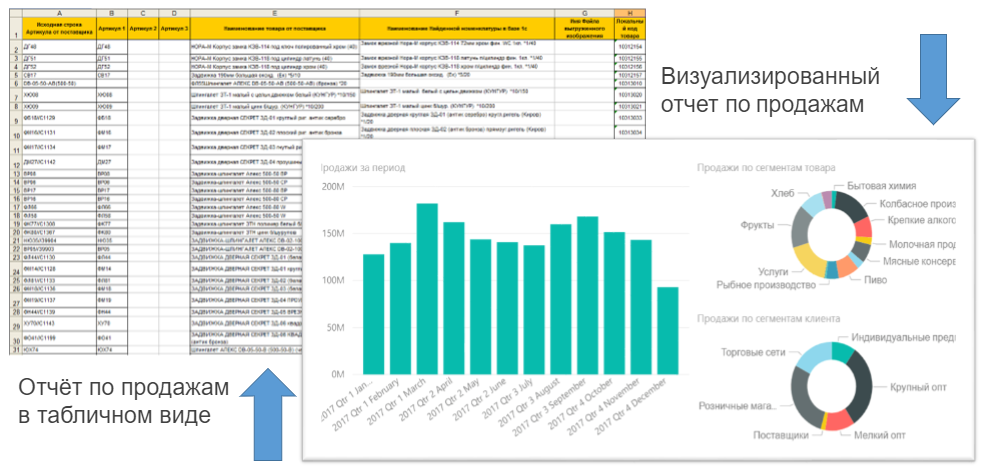Select the 2017 Qtr 1 March bar

427,289
